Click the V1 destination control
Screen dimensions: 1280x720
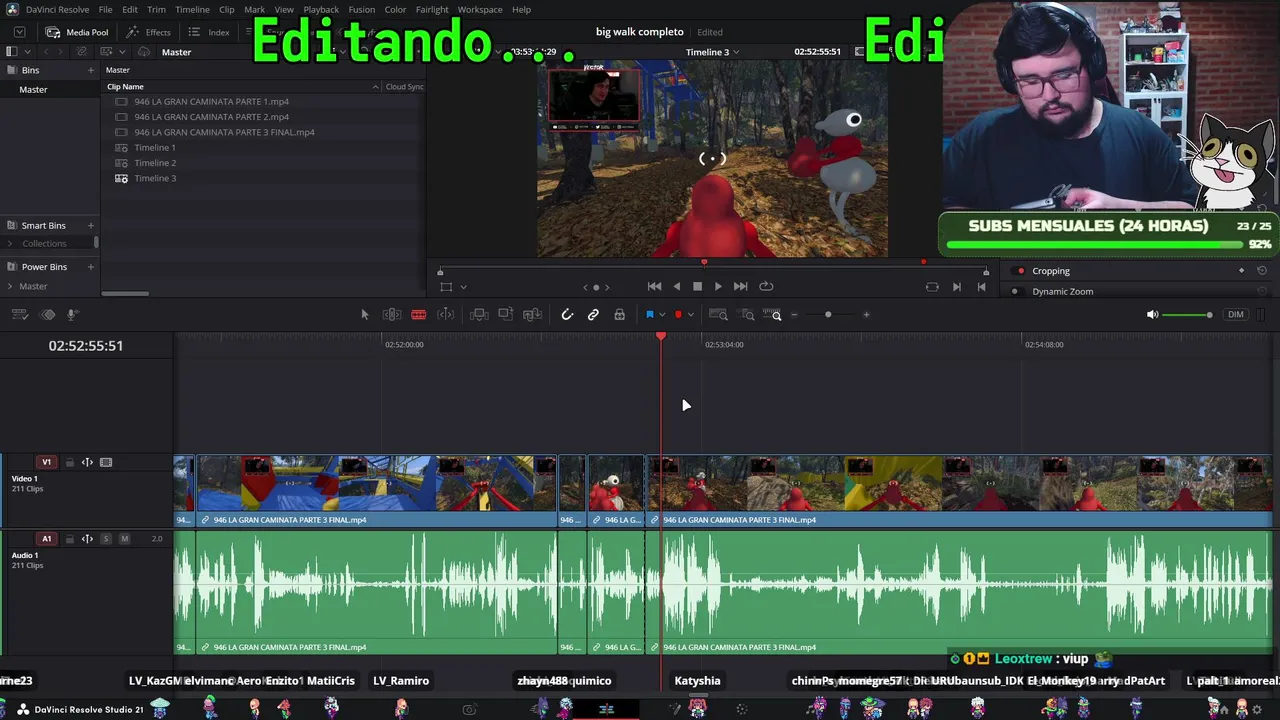(46, 463)
